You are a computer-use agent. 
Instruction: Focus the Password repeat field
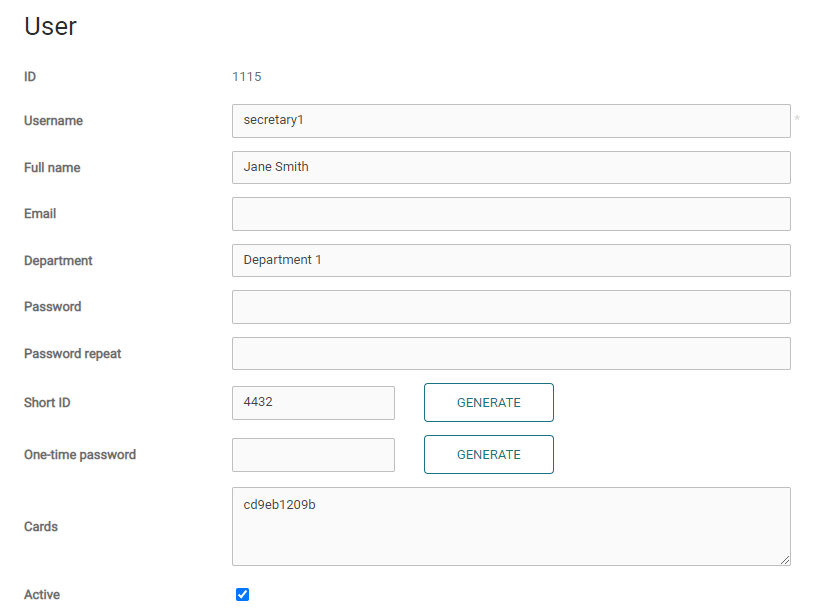point(510,353)
